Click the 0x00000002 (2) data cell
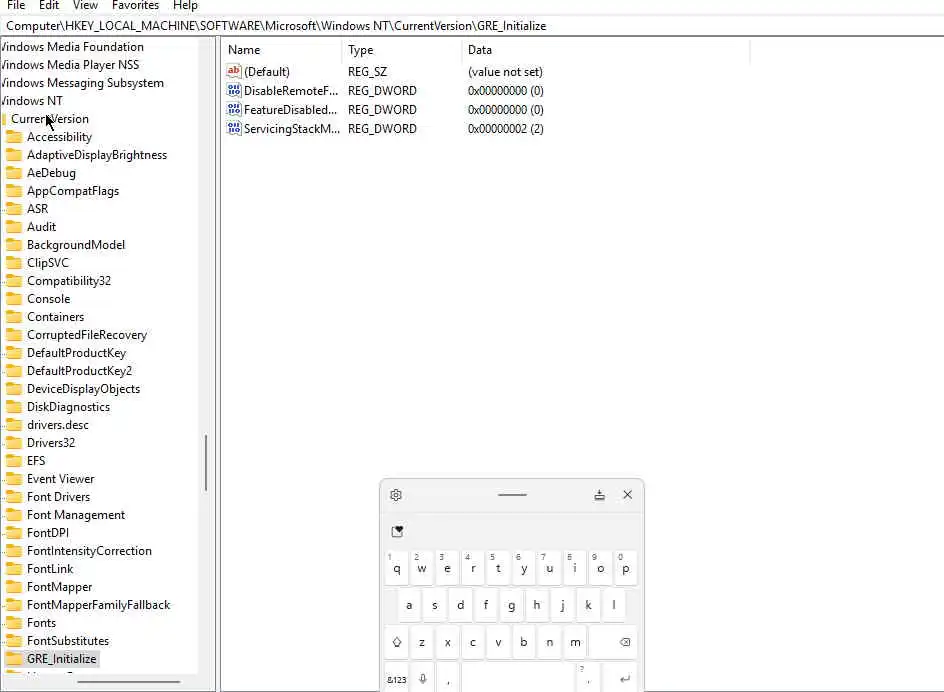 point(506,129)
